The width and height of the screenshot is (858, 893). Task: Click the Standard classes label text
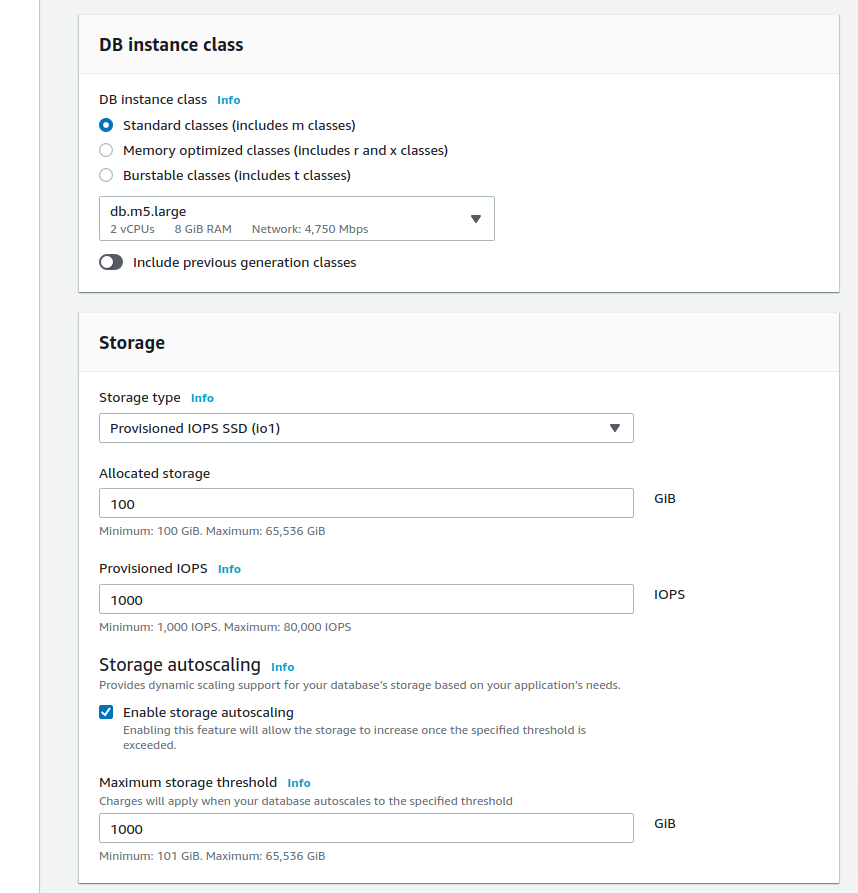pyautogui.click(x=239, y=125)
